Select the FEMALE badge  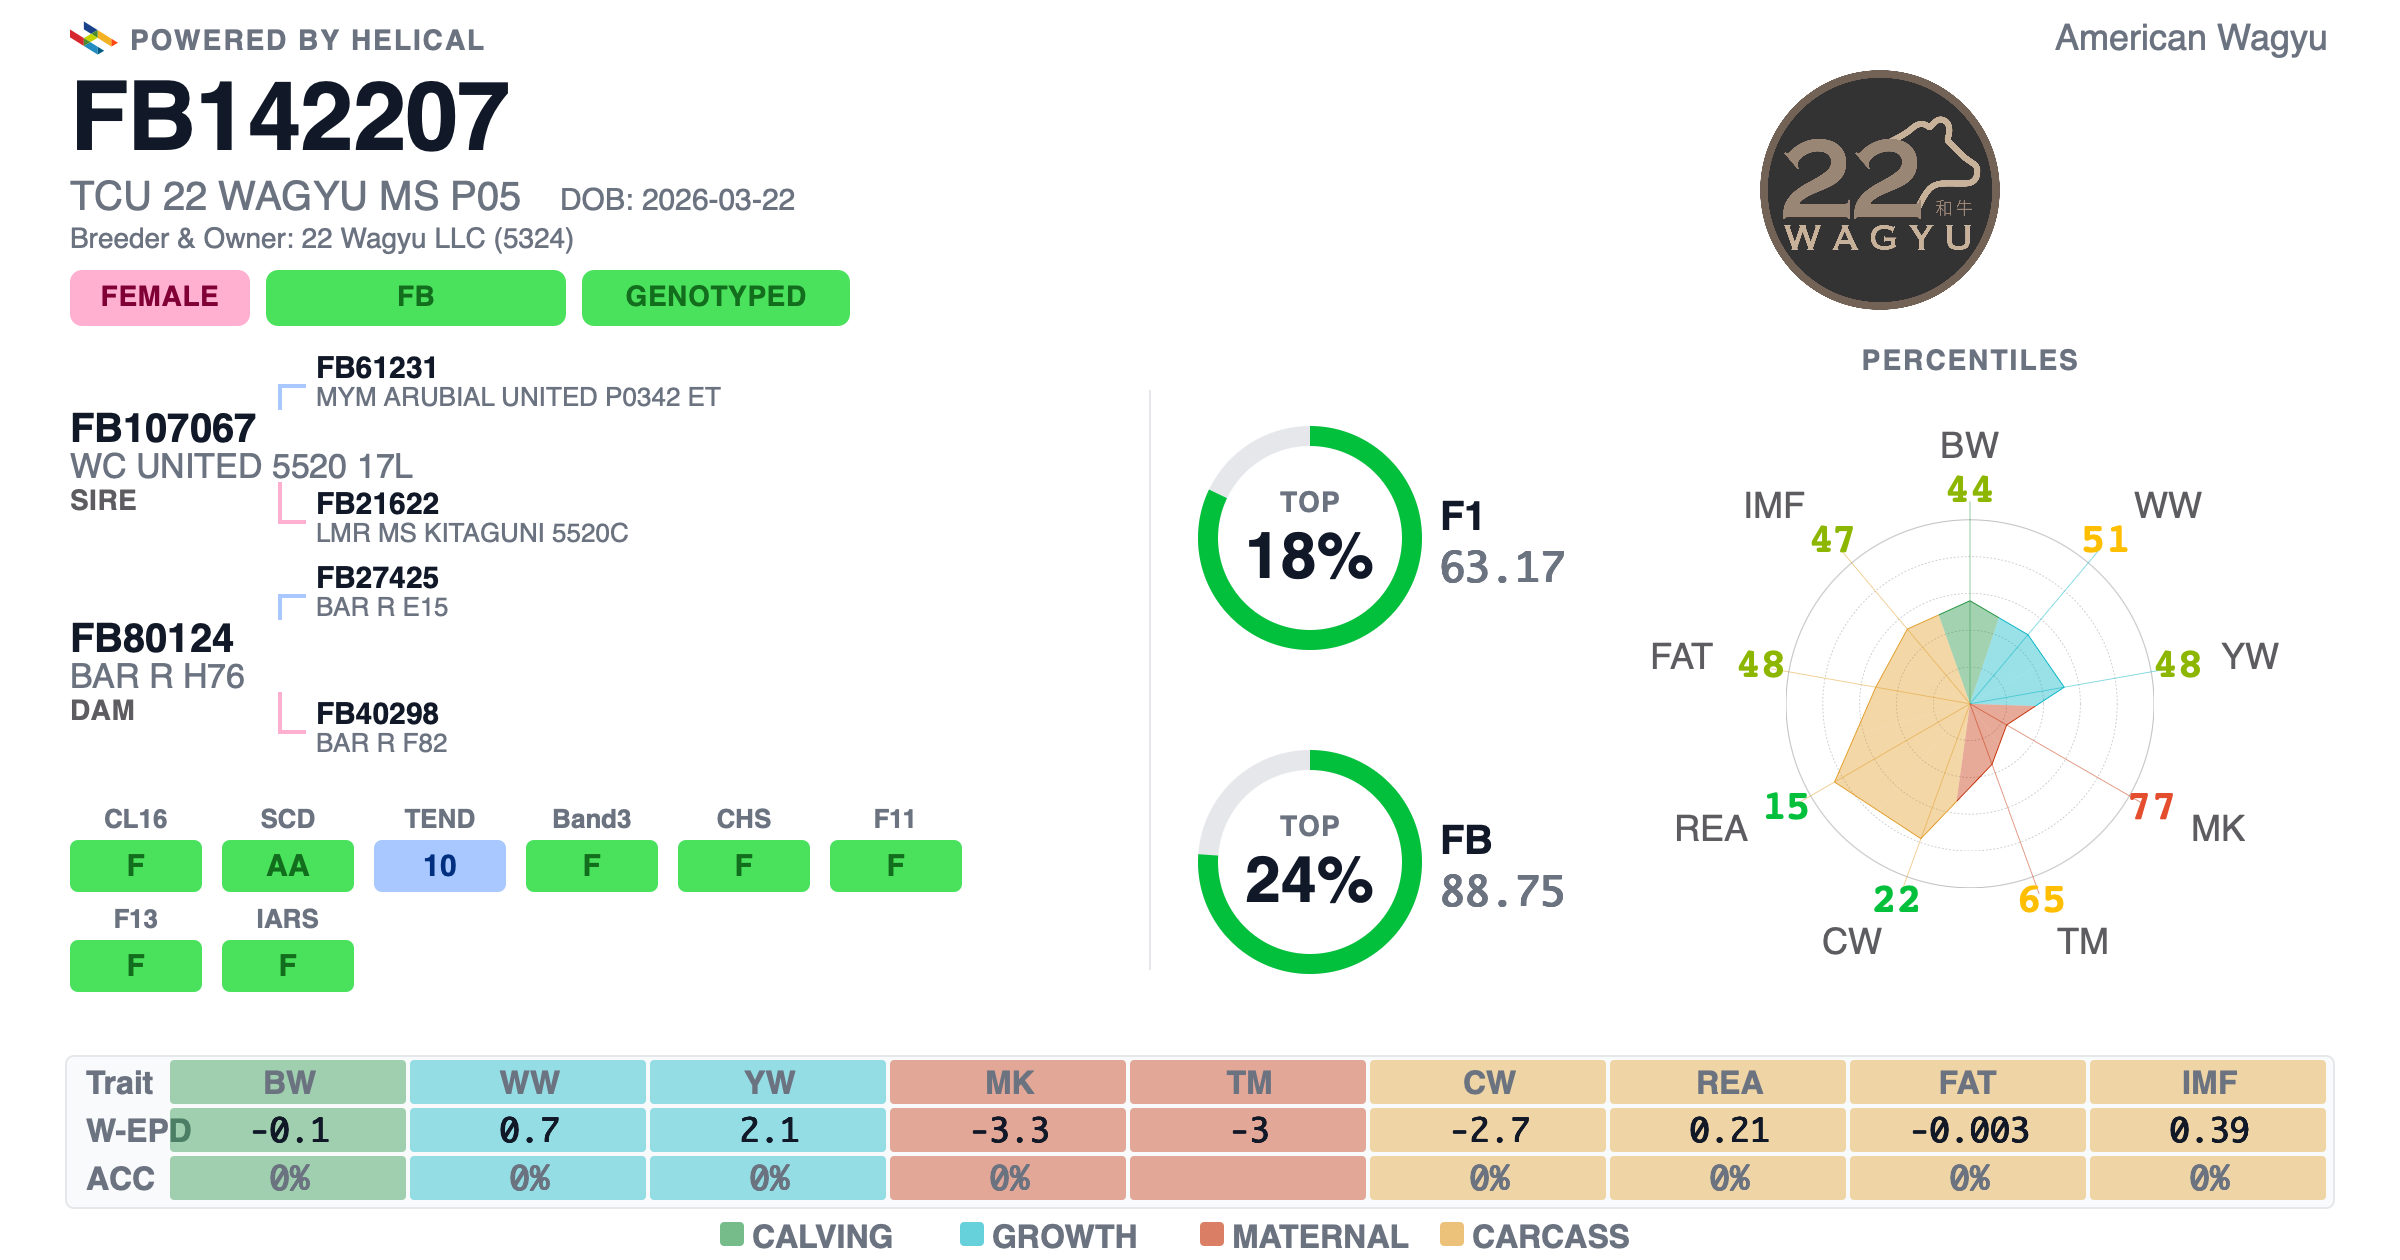tap(160, 297)
